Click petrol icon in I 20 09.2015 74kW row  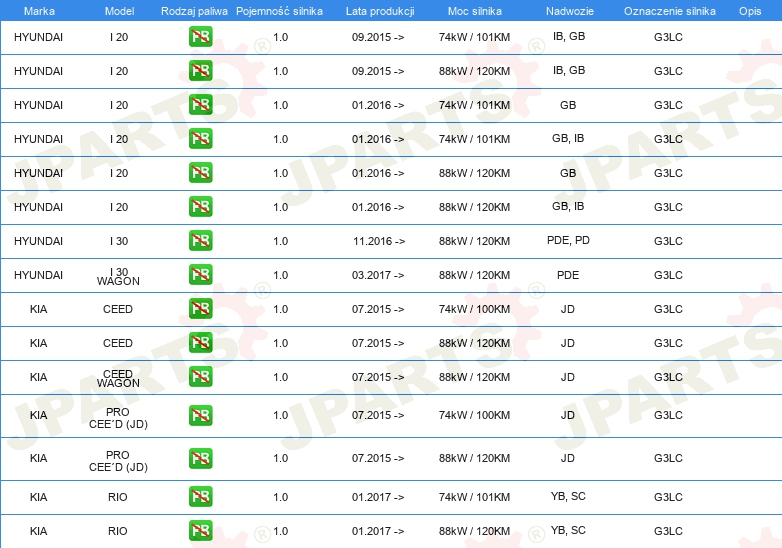tap(200, 37)
